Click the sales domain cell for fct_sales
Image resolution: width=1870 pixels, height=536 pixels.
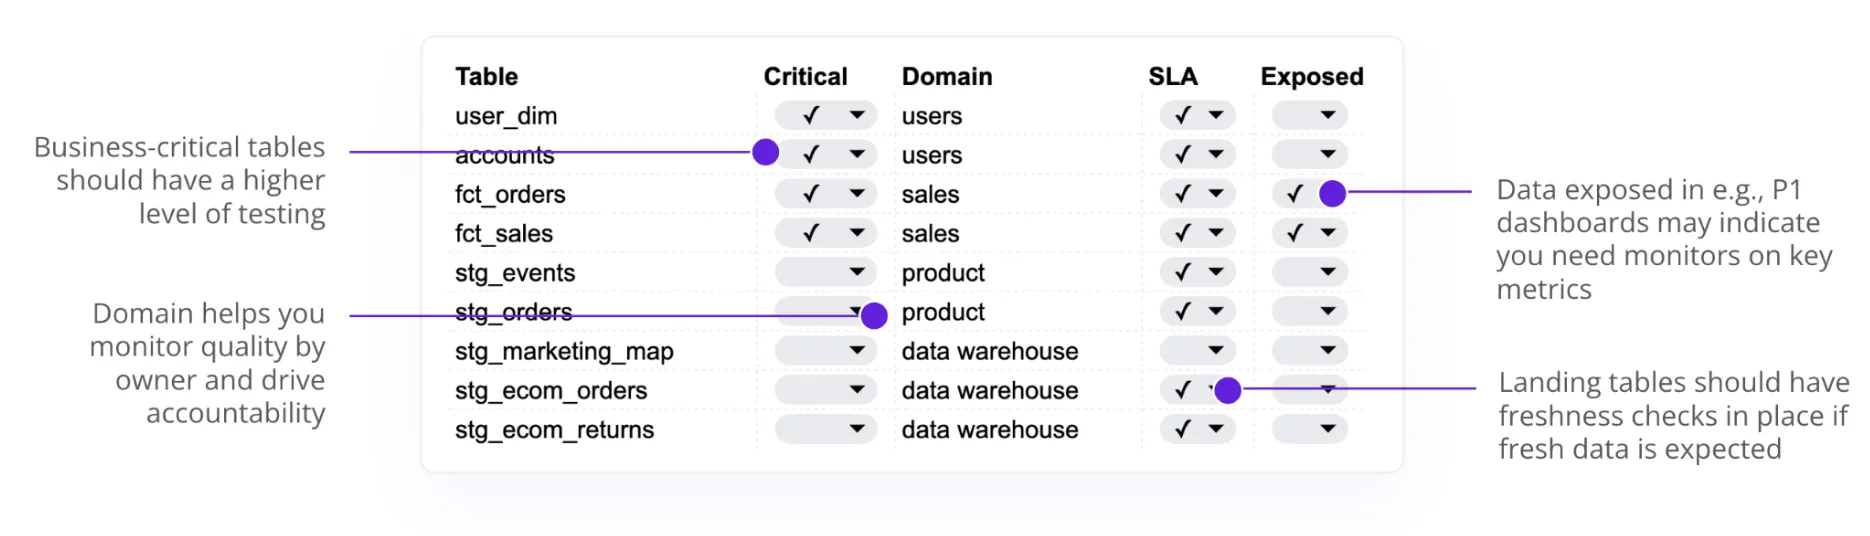click(x=930, y=233)
